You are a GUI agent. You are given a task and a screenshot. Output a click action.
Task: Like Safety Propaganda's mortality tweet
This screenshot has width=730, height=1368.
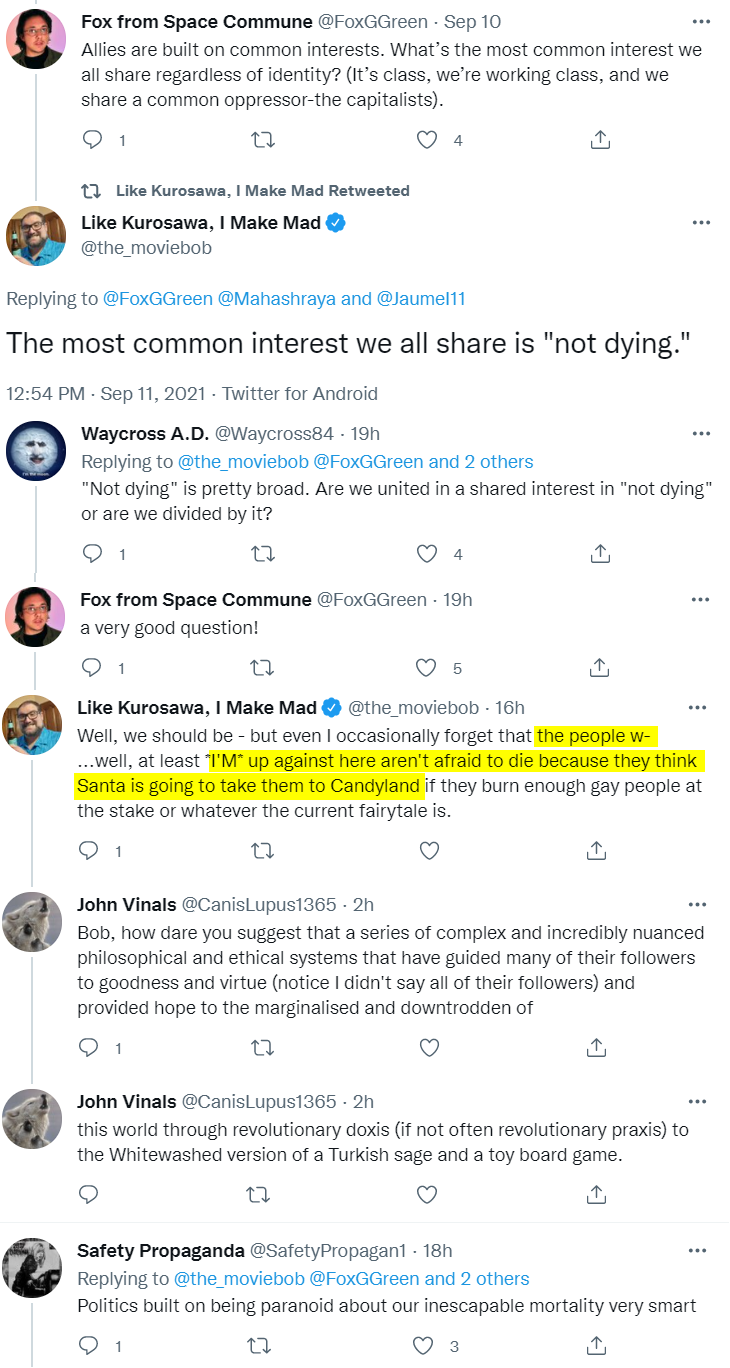tap(427, 1346)
